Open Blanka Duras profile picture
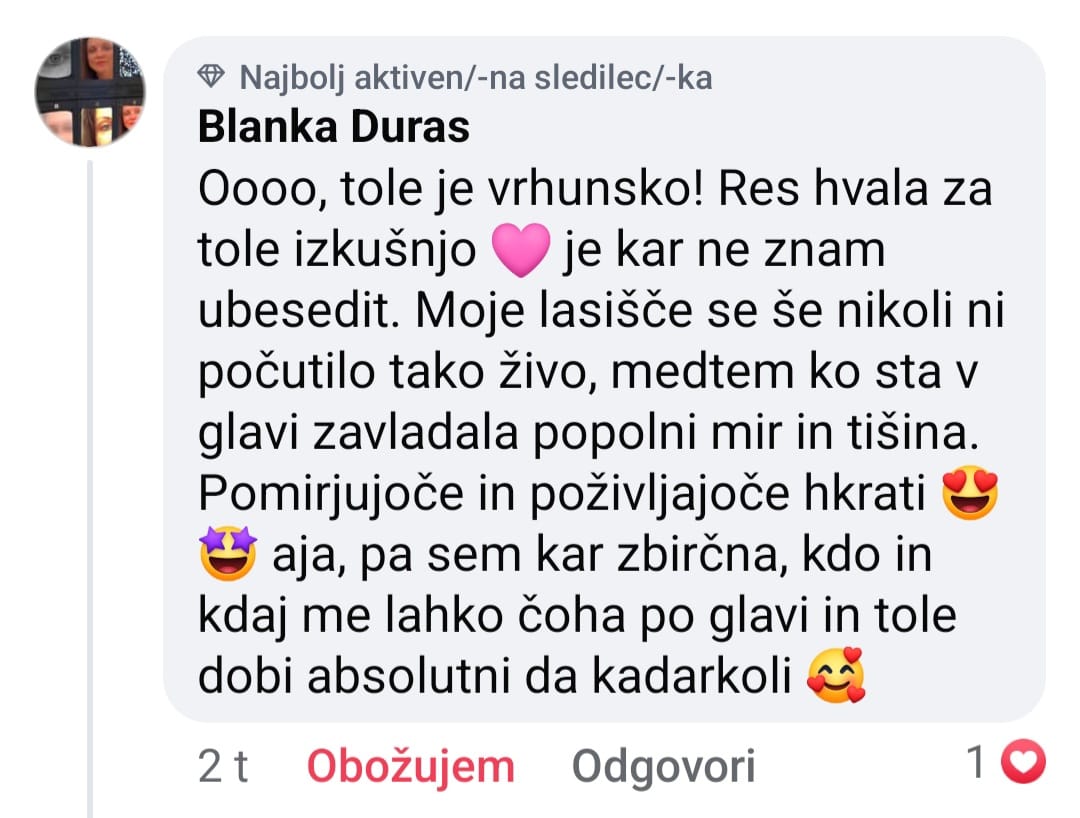The height and width of the screenshot is (818, 1080). 90,92
